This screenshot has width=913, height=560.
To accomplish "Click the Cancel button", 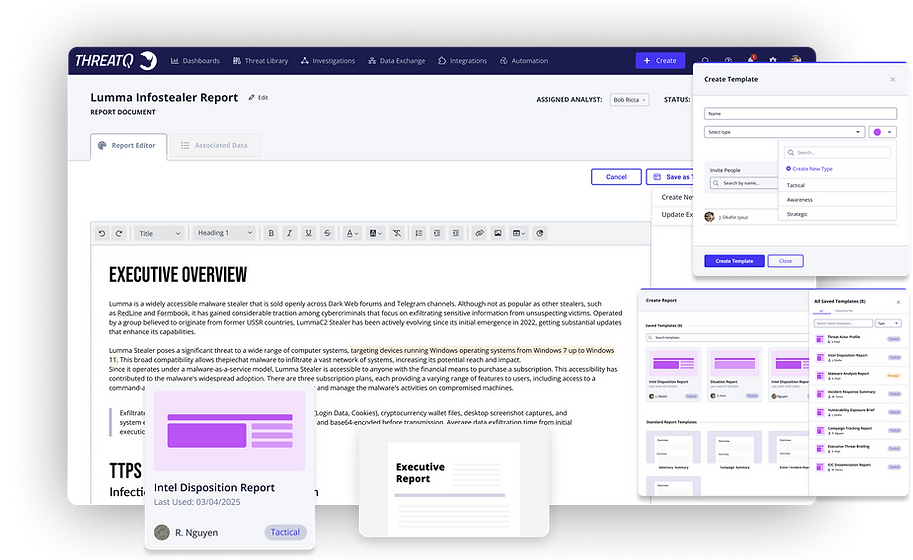I will 616,177.
